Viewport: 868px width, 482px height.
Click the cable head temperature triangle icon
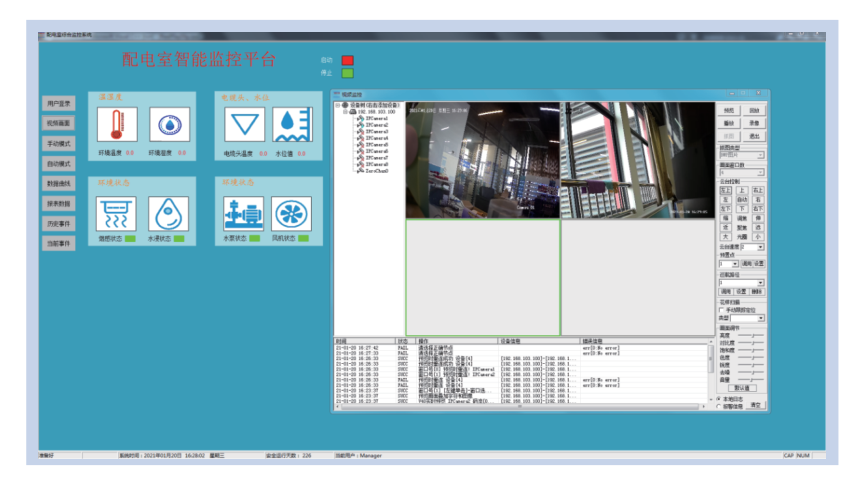click(244, 125)
